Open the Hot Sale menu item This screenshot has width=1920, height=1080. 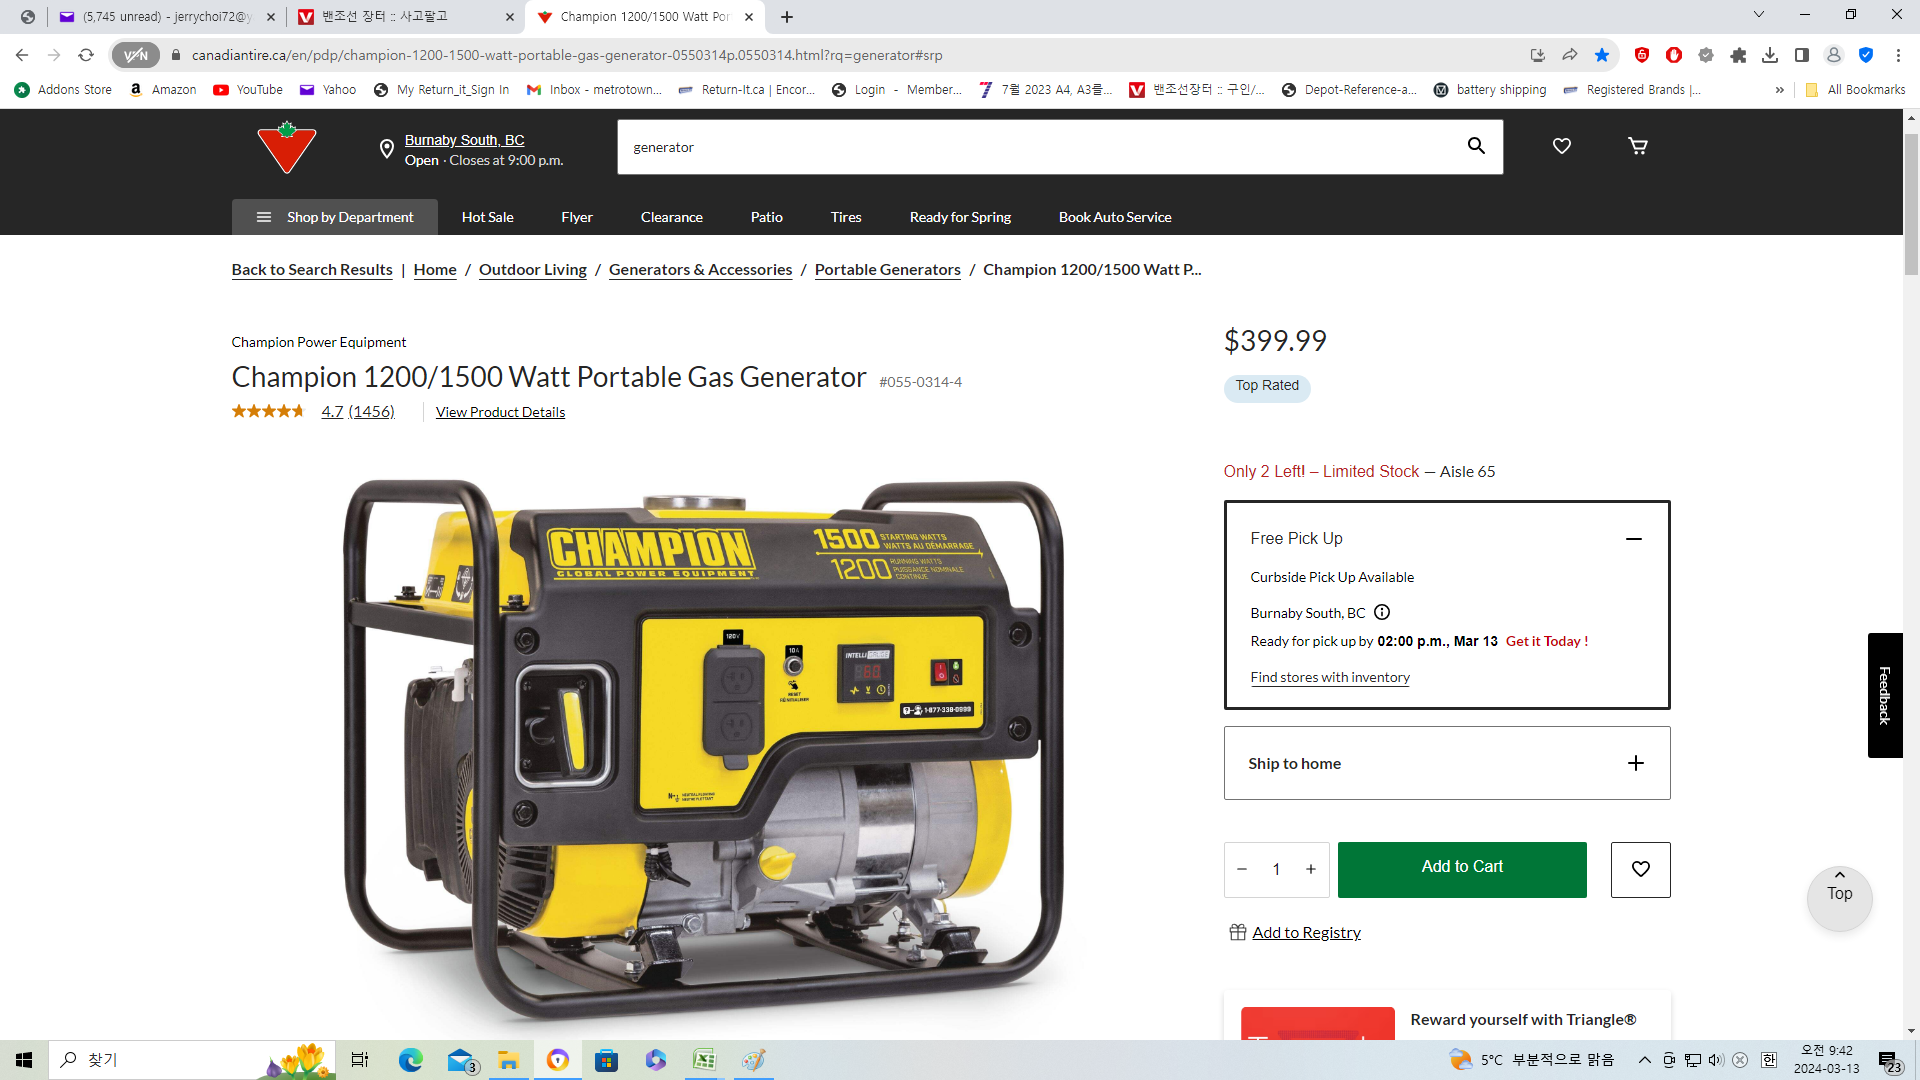pyautogui.click(x=488, y=217)
